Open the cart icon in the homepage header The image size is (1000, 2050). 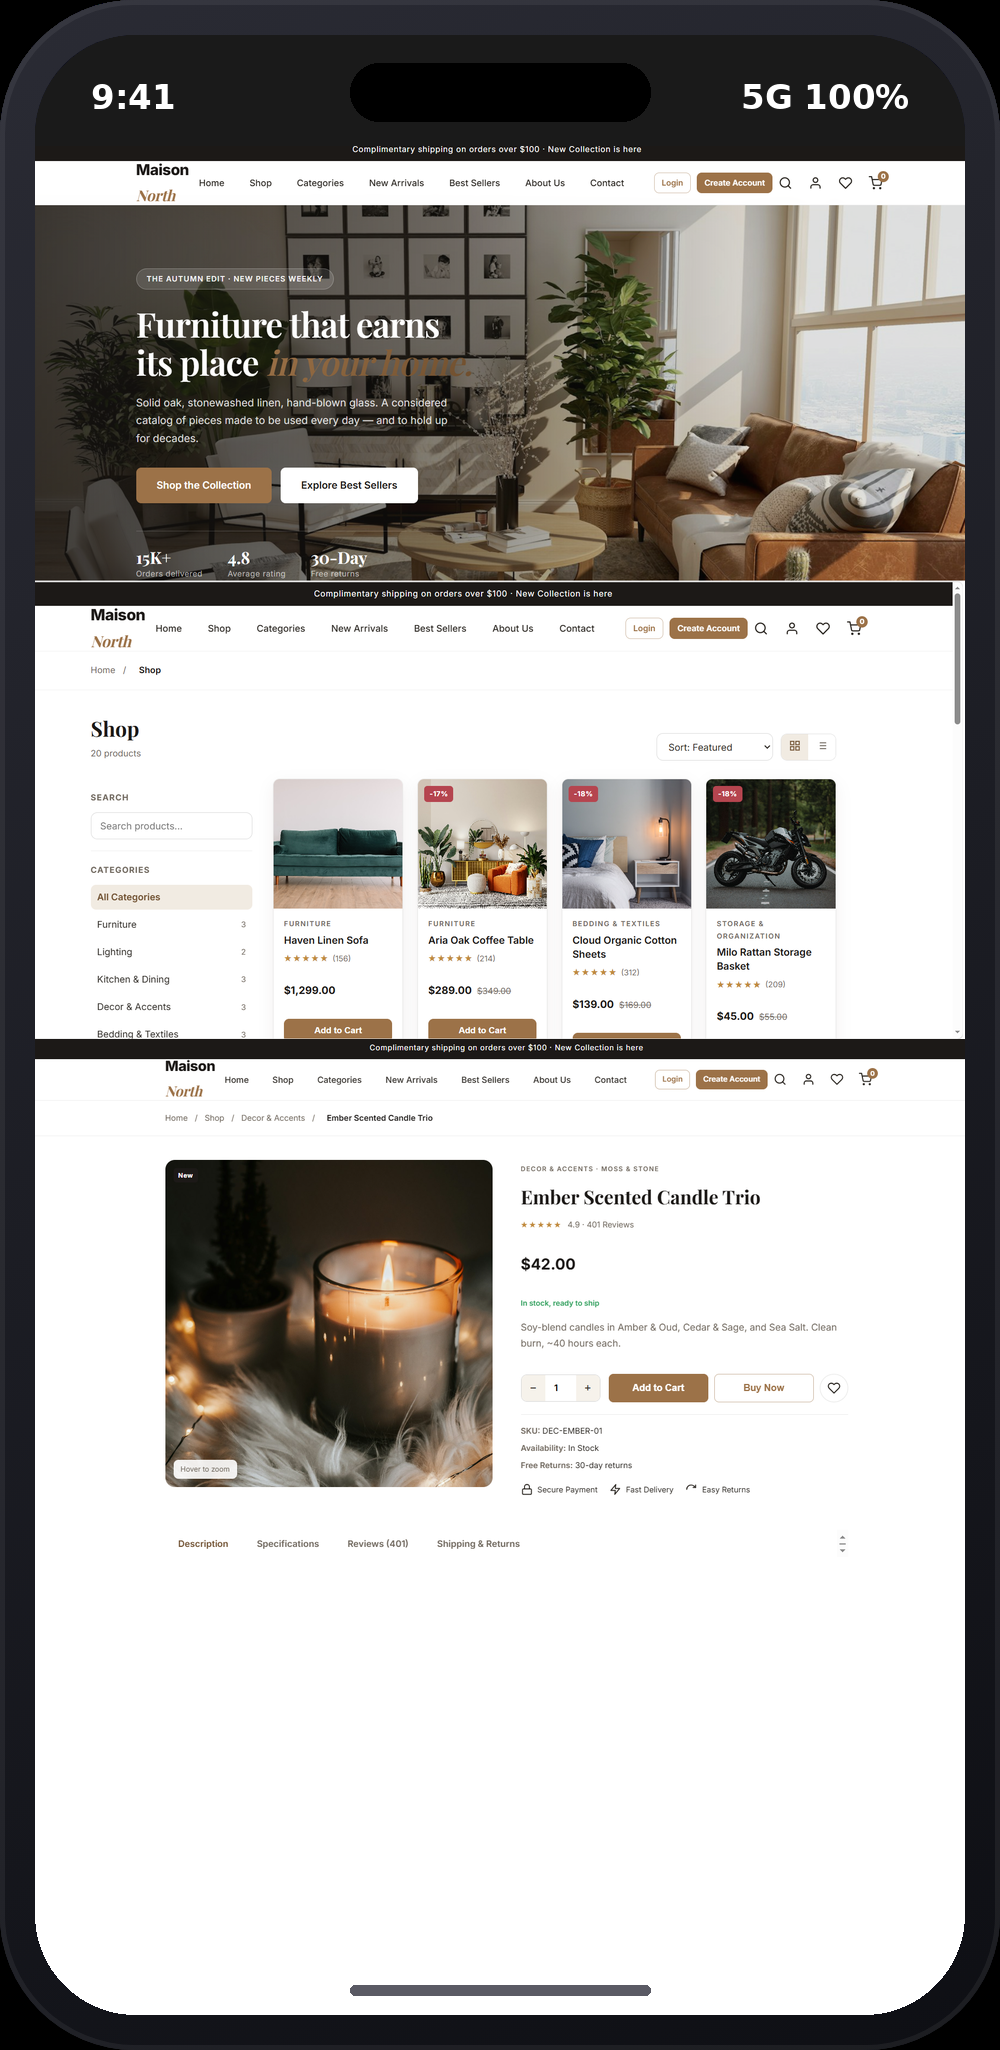pos(876,183)
